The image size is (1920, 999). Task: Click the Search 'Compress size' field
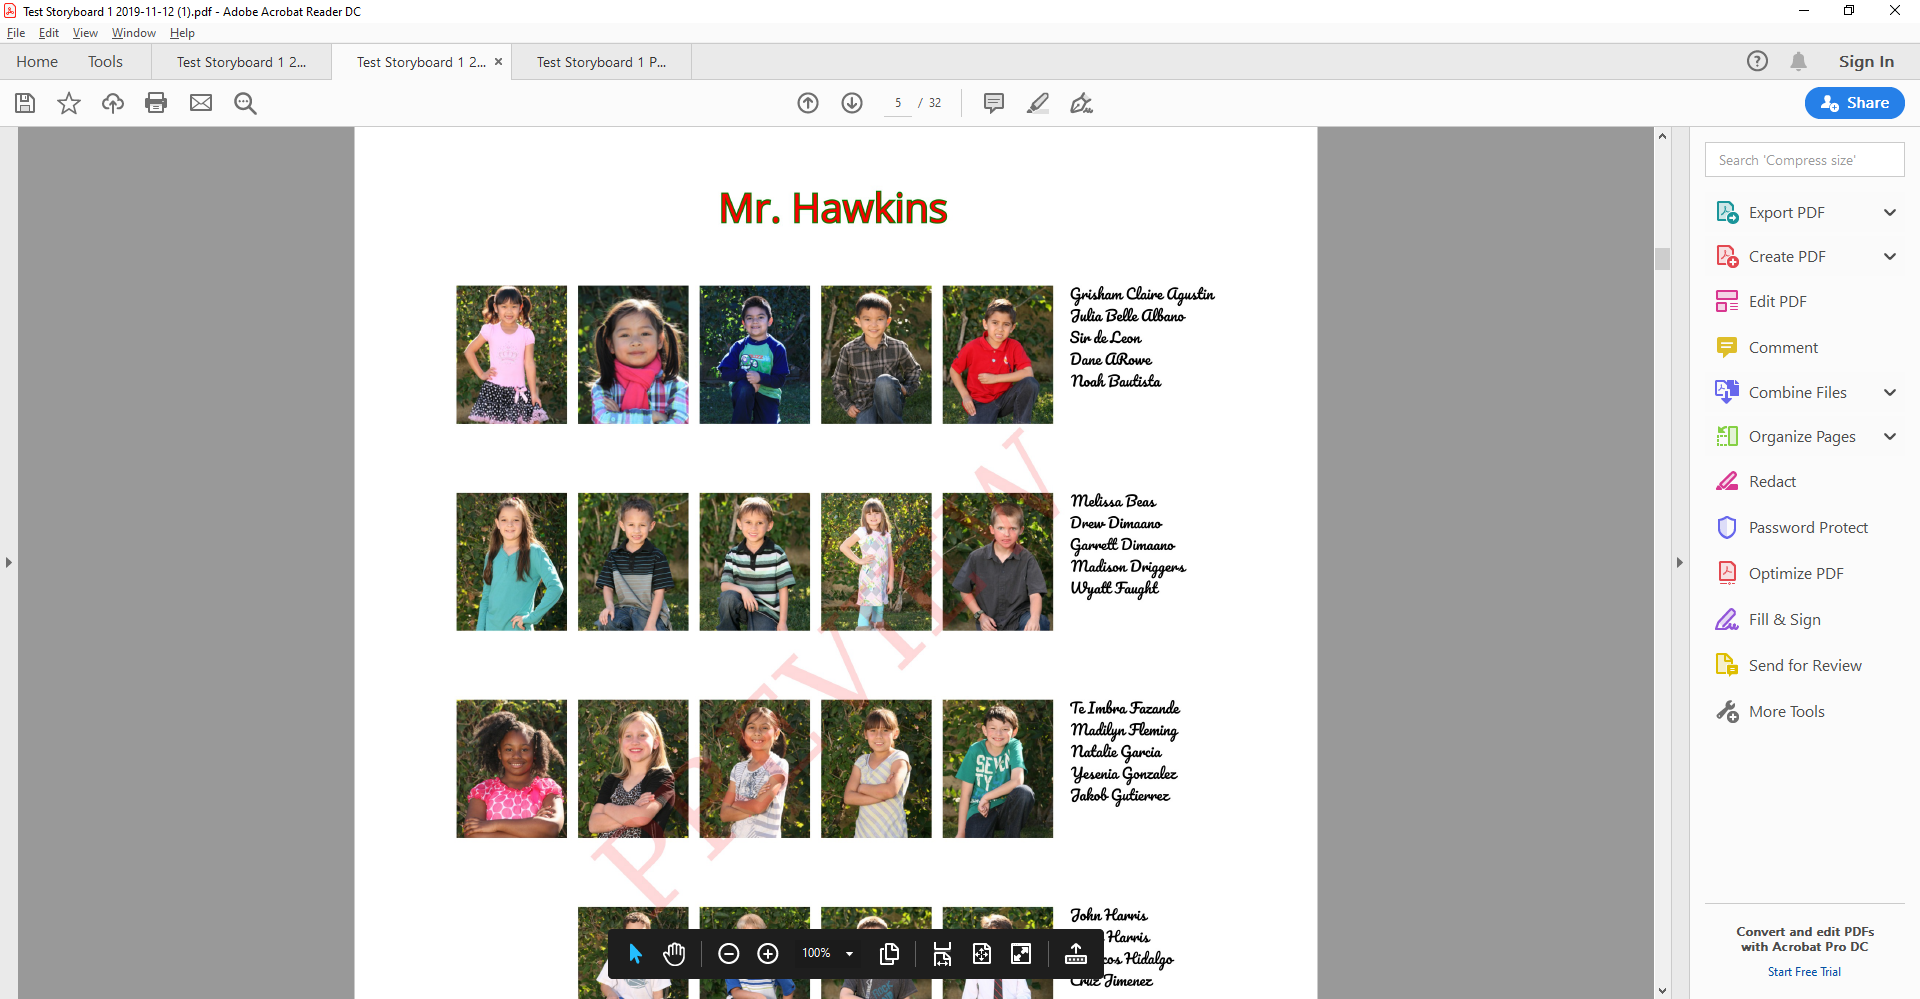[1804, 160]
